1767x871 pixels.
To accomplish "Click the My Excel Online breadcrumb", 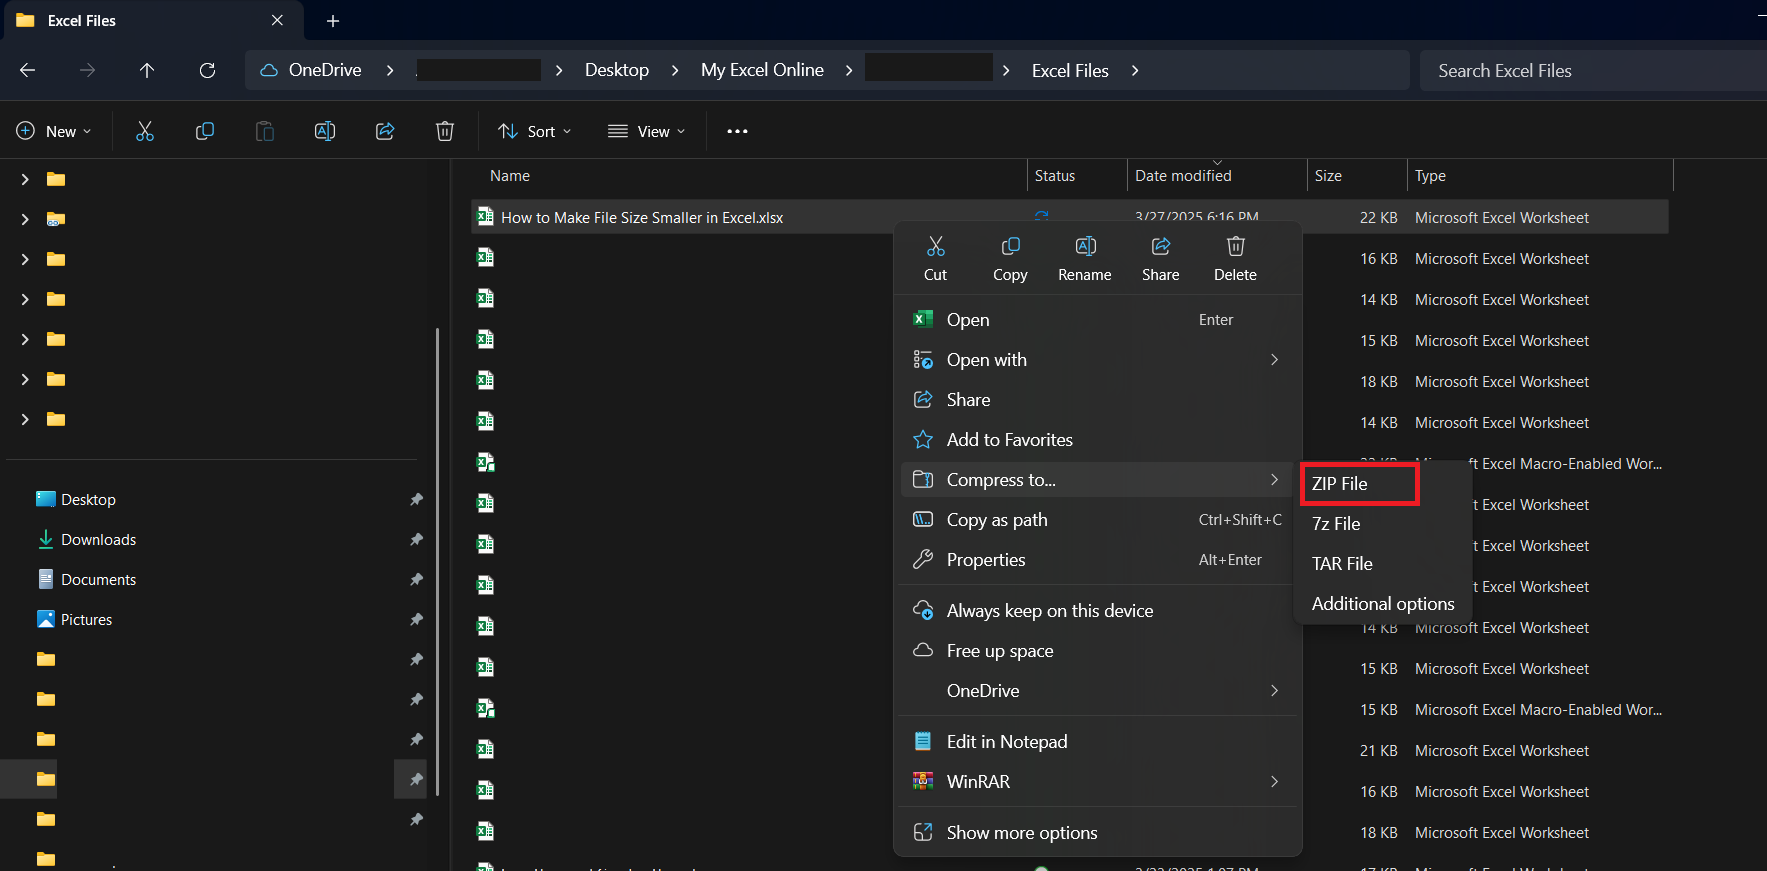I will [762, 70].
